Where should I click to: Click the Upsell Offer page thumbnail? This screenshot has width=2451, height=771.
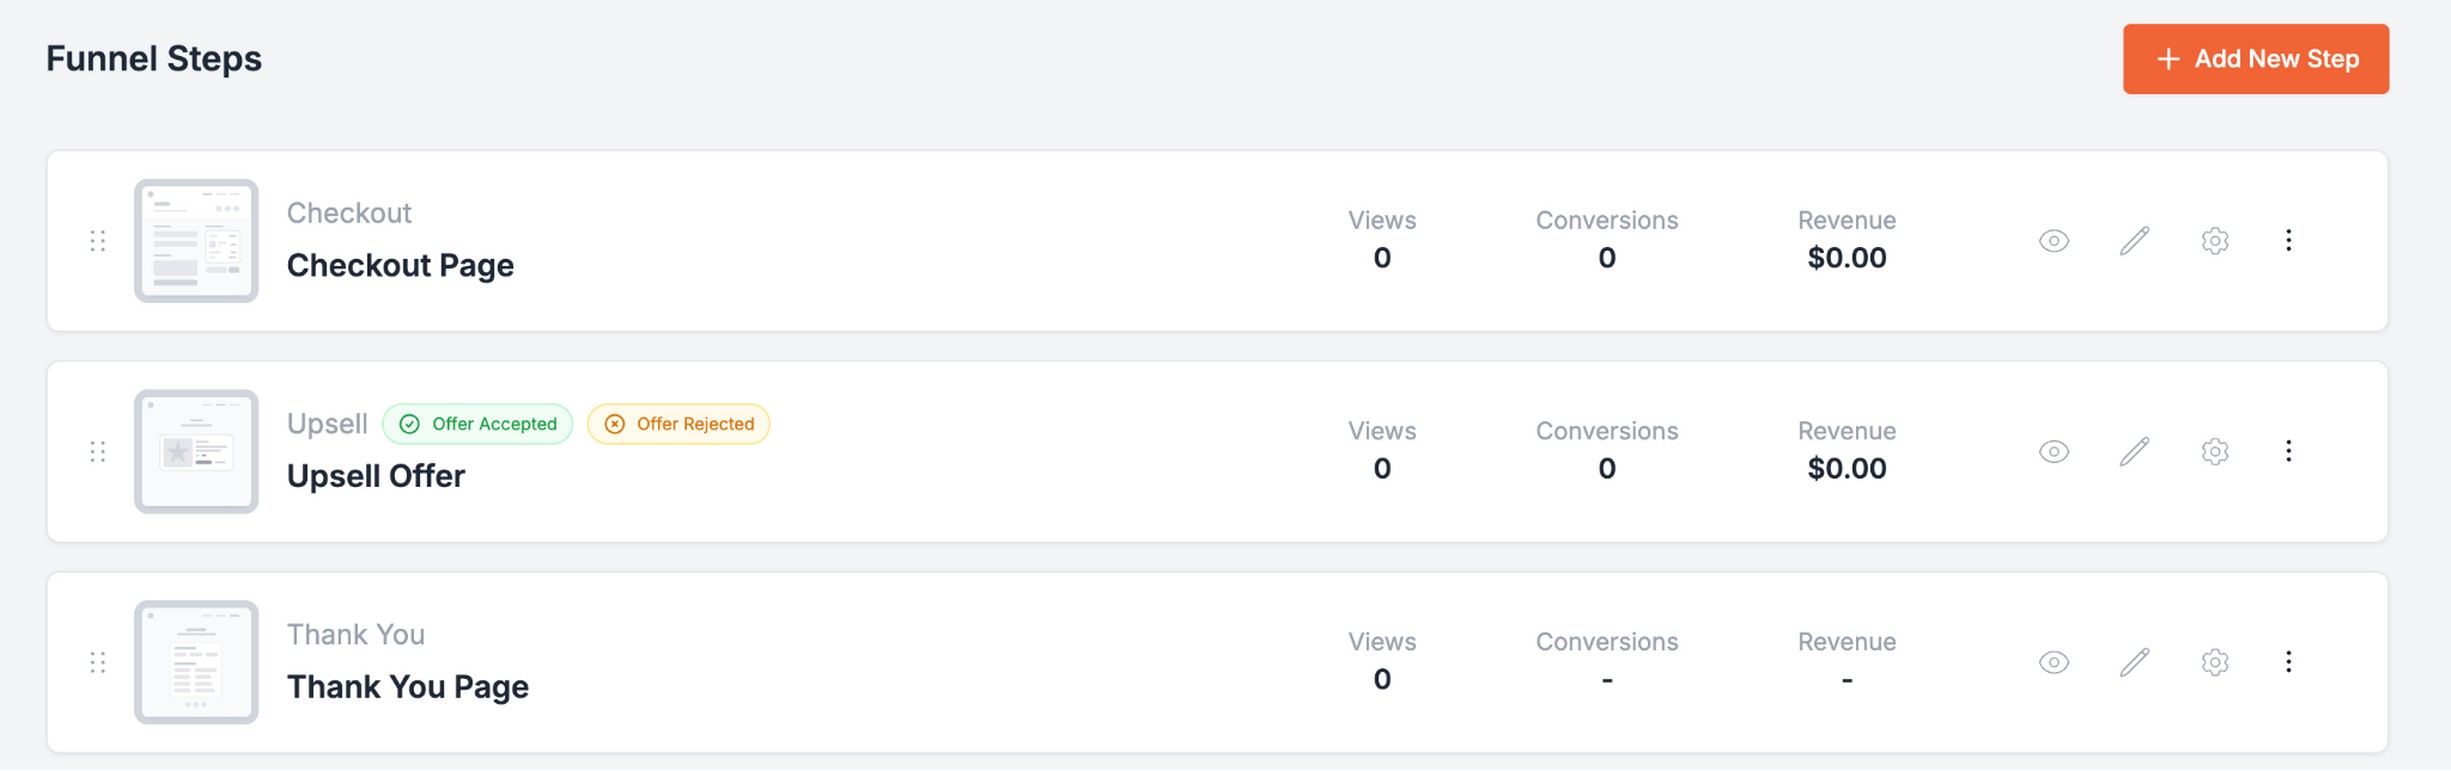tap(196, 452)
